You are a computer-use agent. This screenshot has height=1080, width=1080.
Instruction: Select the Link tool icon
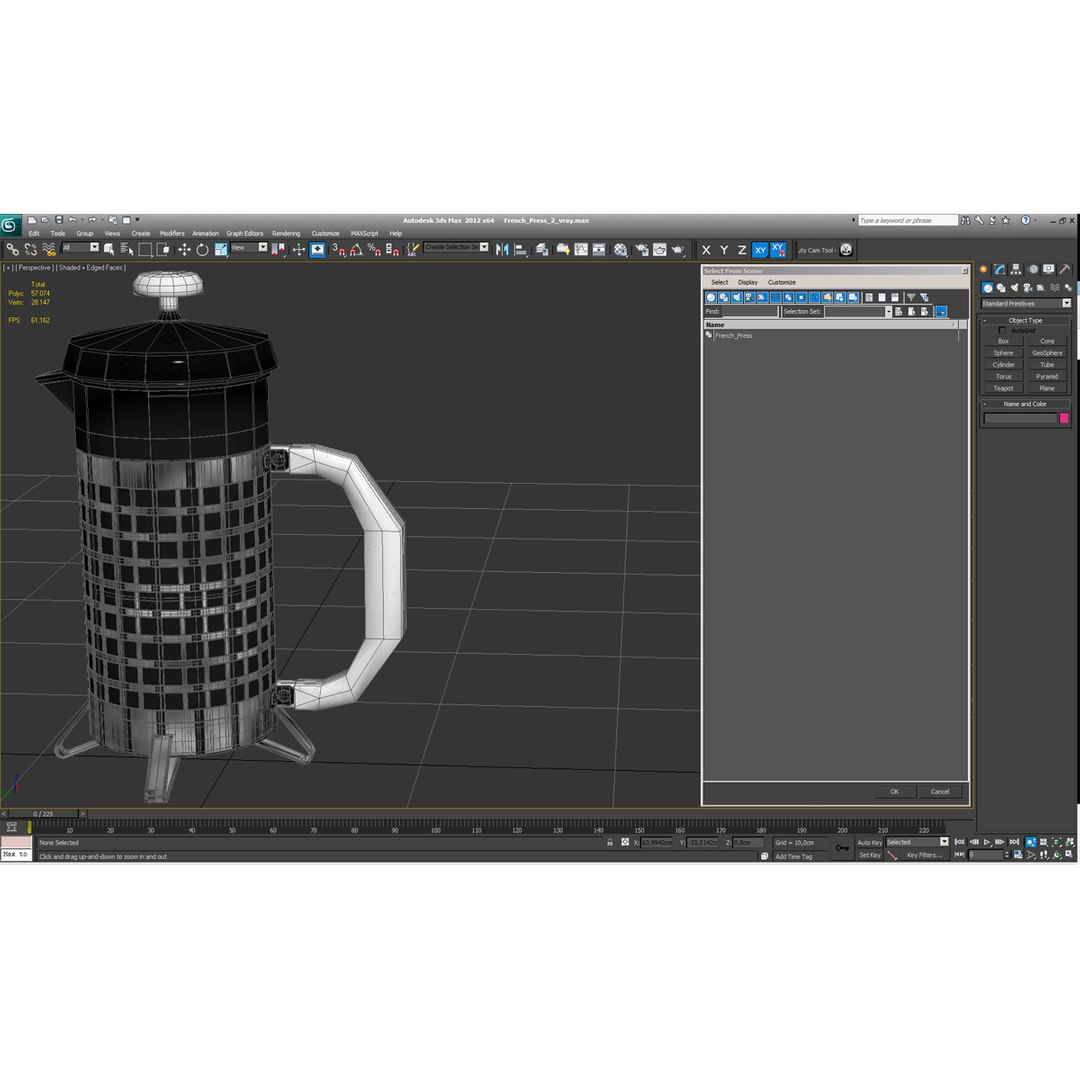[x=12, y=249]
